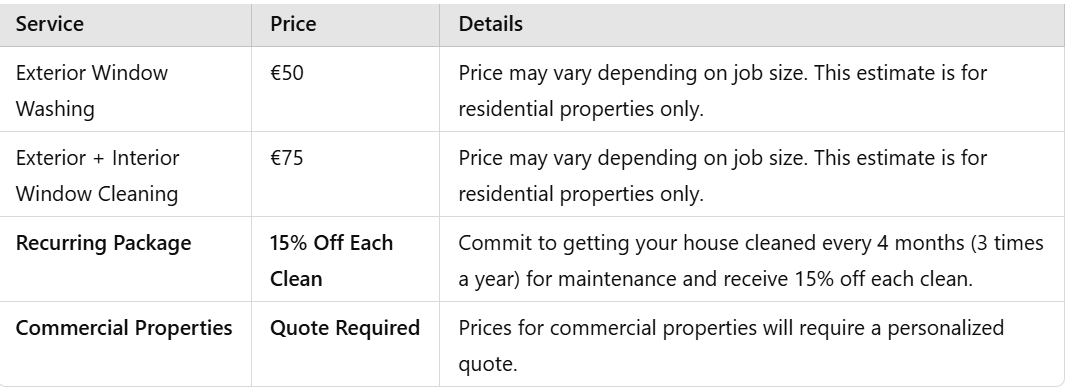Viewport: 1071px width, 388px height.
Task: Click the Service column header
Action: [x=126, y=25]
